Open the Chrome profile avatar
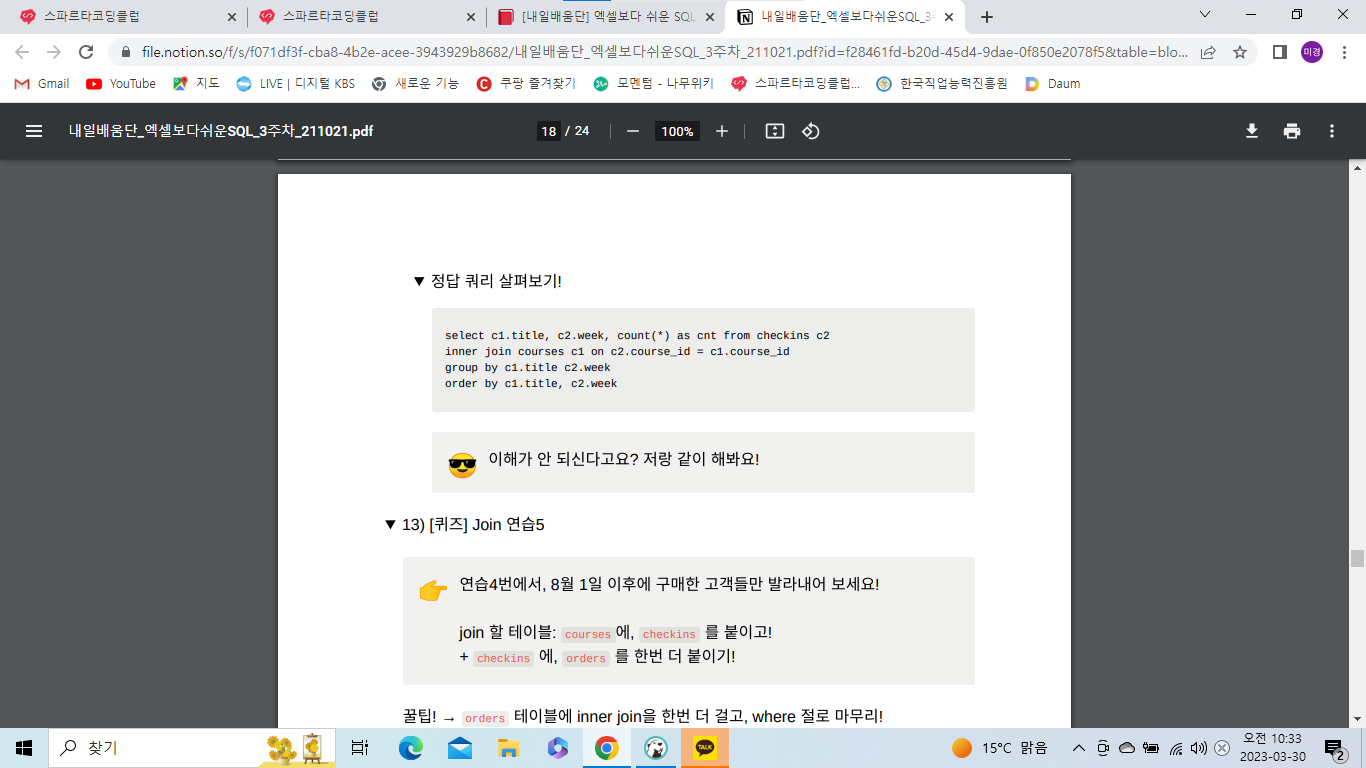Viewport: 1366px width, 768px height. [x=1312, y=52]
